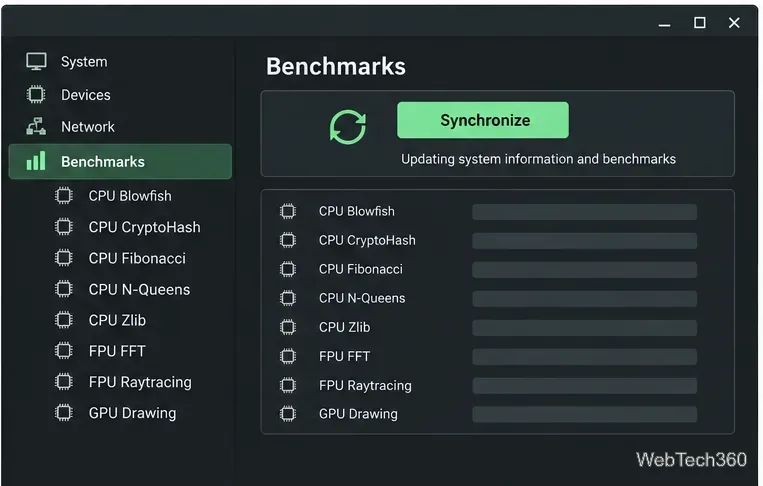Click the CPU Fibonacci label in the results list
The height and width of the screenshot is (486, 763).
click(361, 269)
